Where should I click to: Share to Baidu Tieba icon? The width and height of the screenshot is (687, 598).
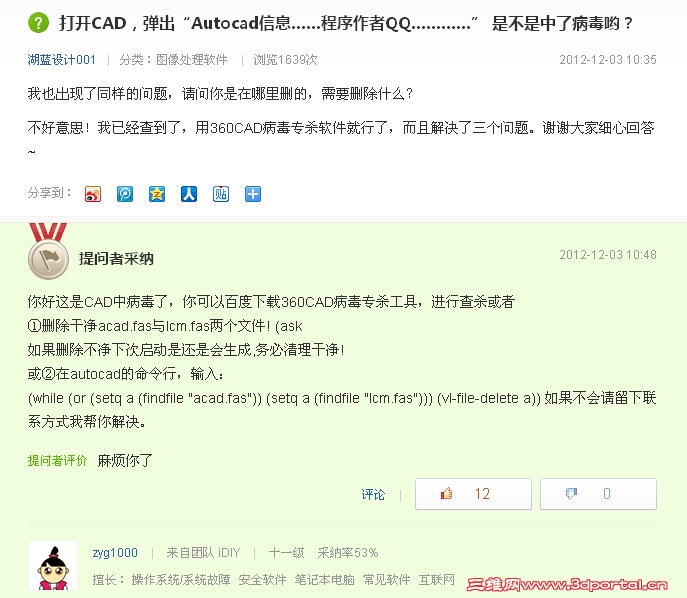(x=221, y=194)
